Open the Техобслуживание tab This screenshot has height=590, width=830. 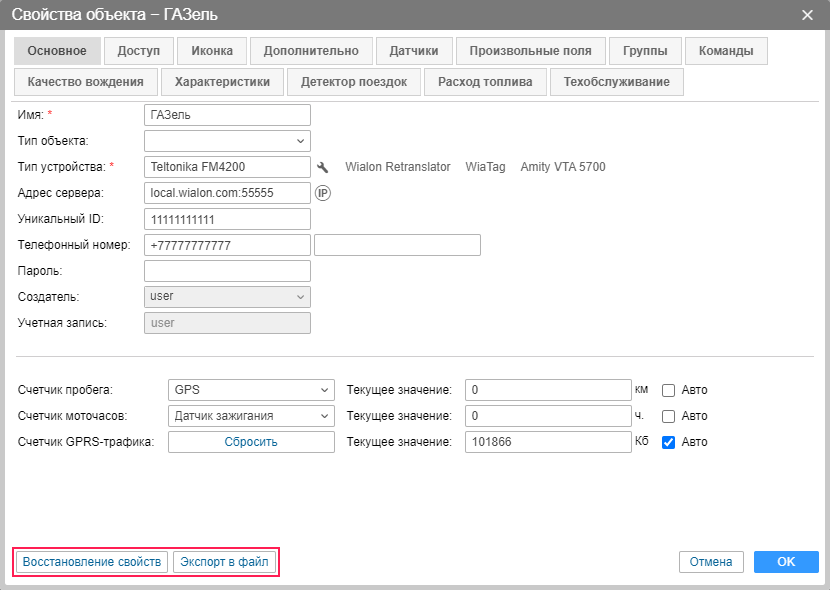pyautogui.click(x=616, y=82)
